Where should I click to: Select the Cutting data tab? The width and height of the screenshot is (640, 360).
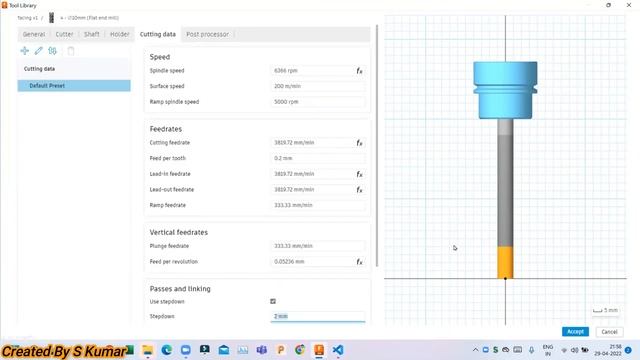(x=158, y=34)
